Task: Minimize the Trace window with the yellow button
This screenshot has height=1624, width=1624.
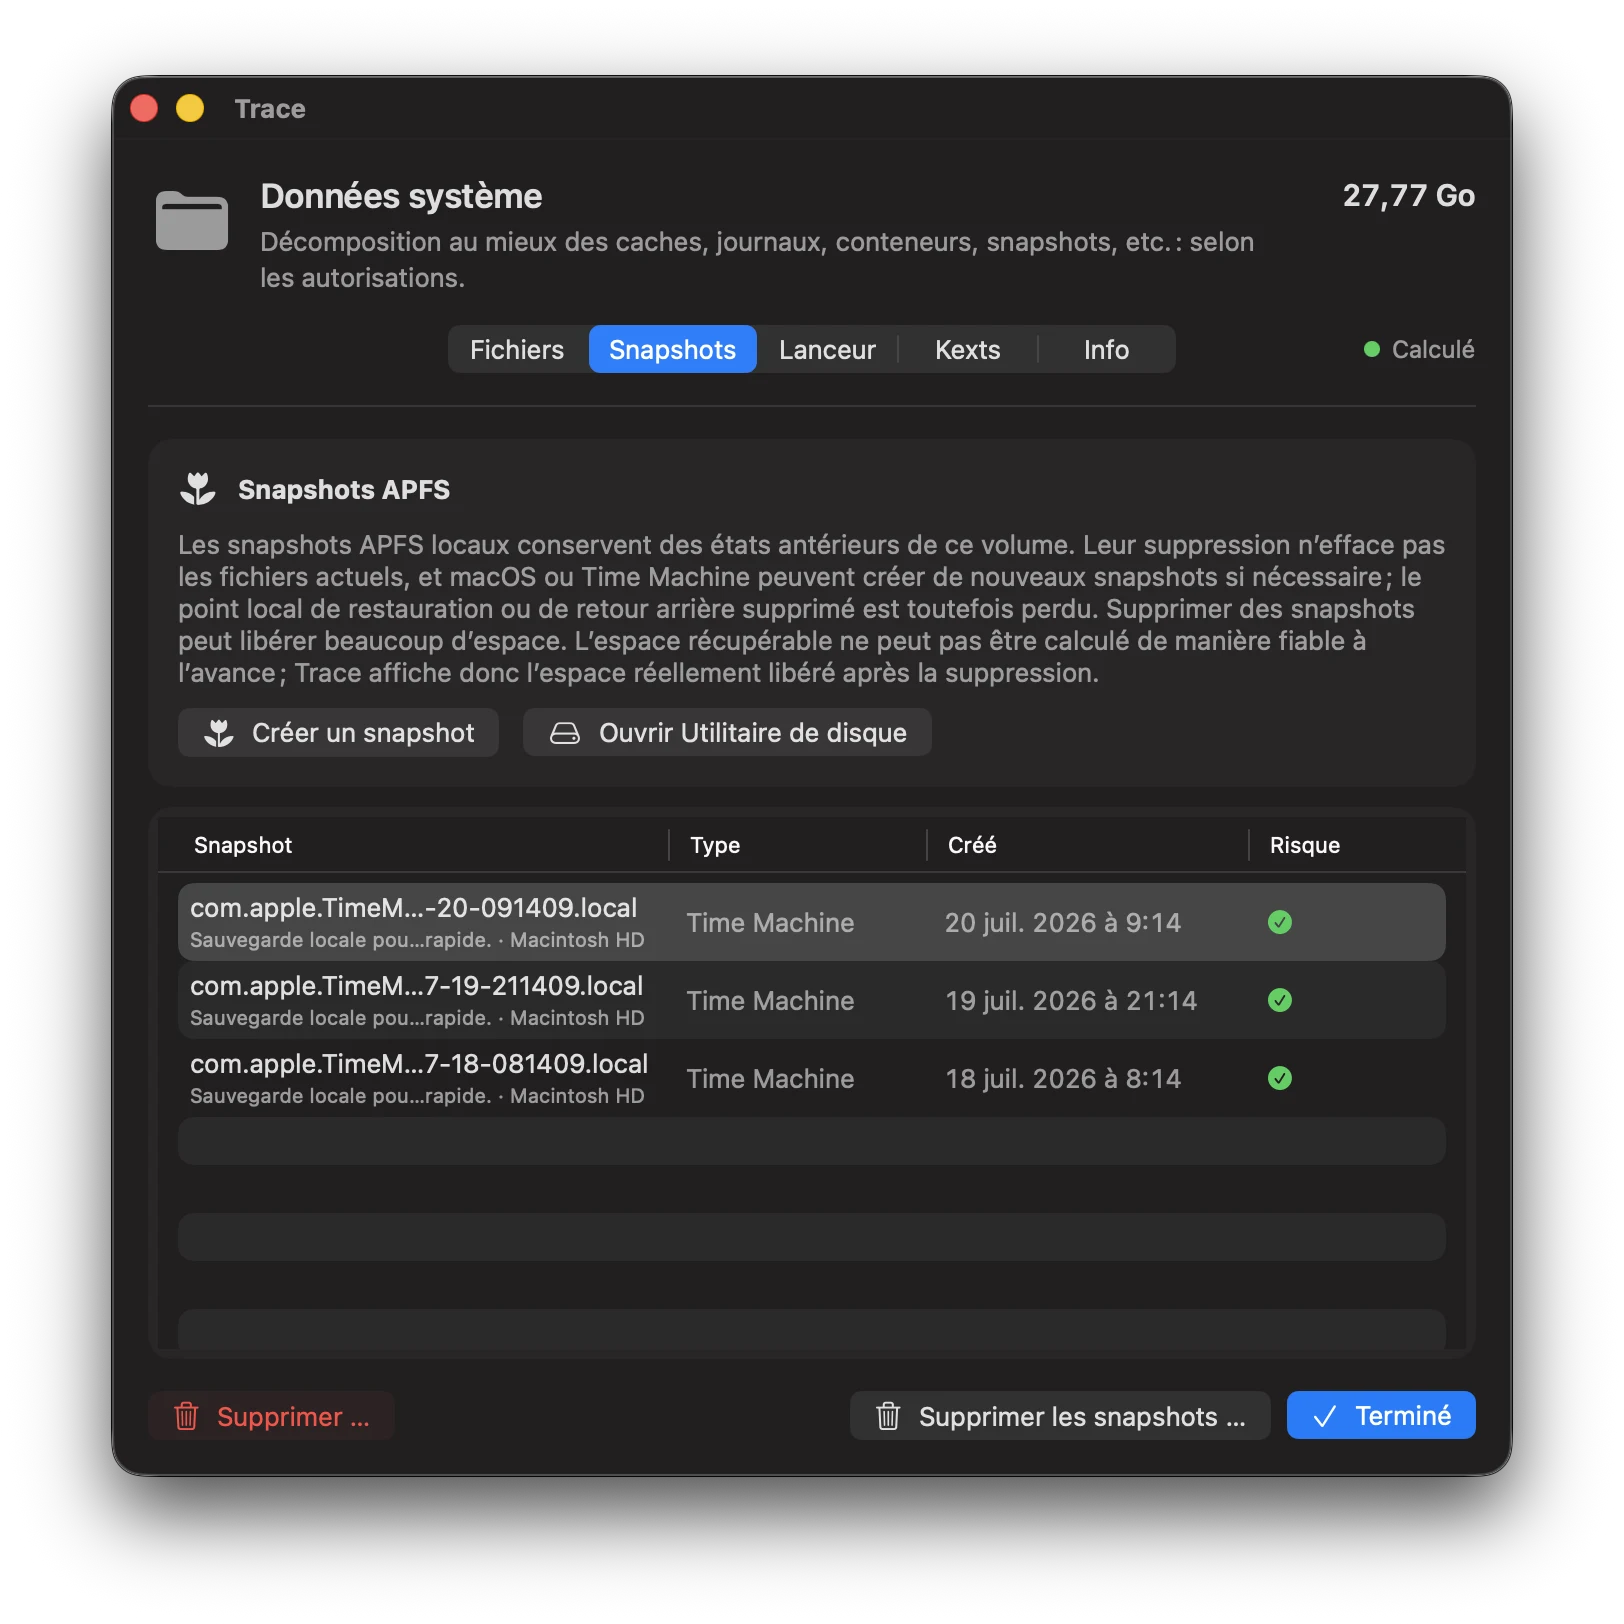Action: pyautogui.click(x=190, y=108)
